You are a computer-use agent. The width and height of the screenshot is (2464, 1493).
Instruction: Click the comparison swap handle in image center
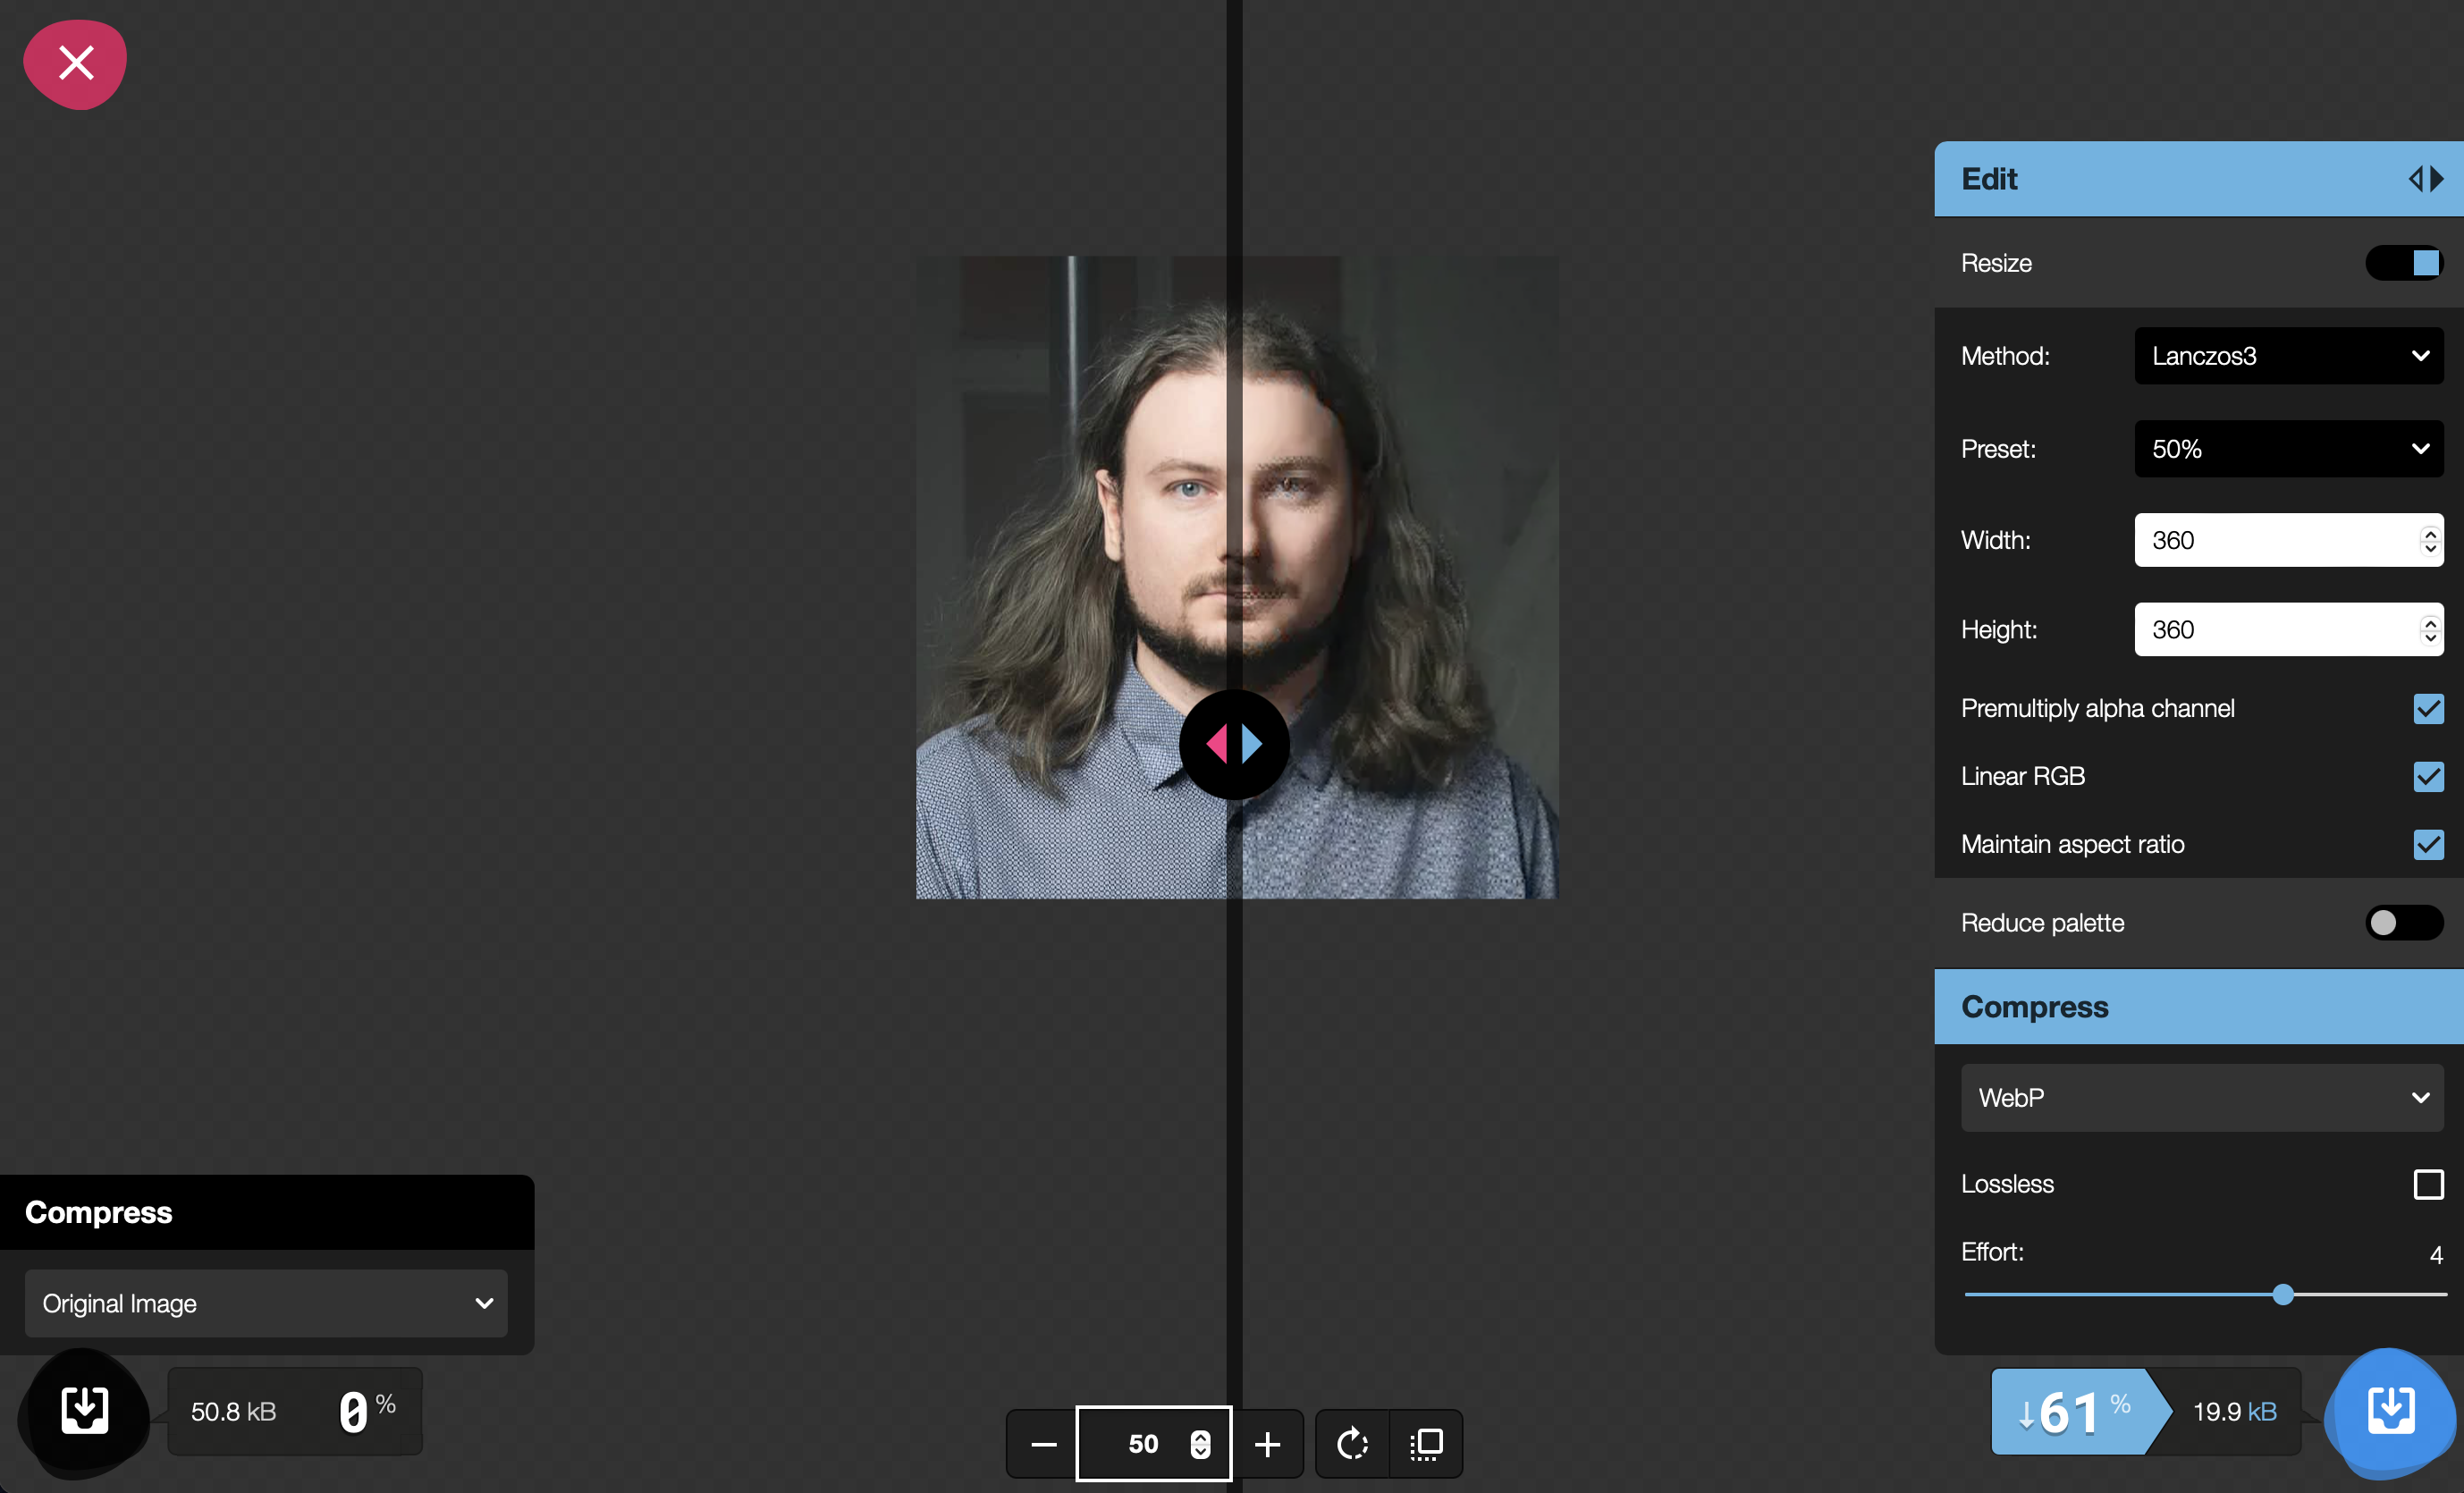pyautogui.click(x=1234, y=745)
